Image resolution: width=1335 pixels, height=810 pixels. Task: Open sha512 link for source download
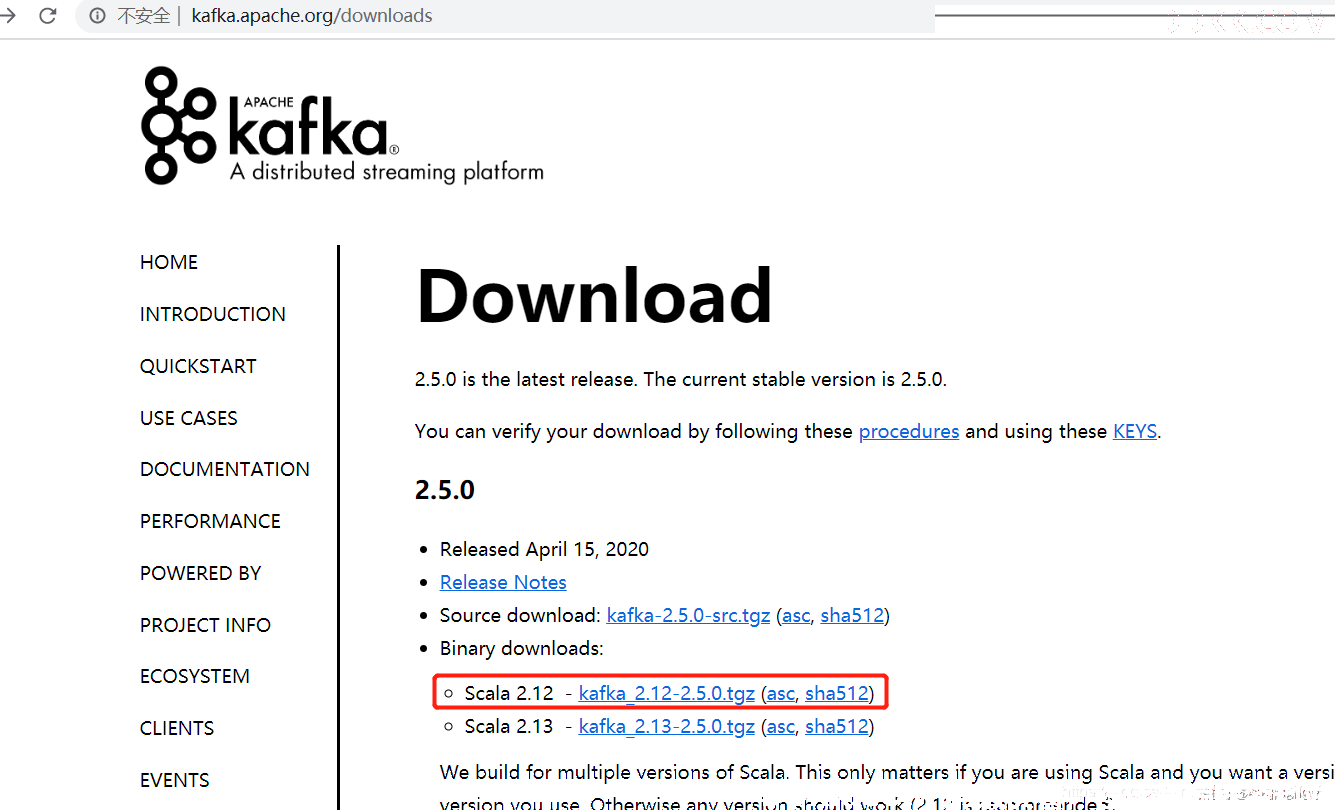[852, 615]
